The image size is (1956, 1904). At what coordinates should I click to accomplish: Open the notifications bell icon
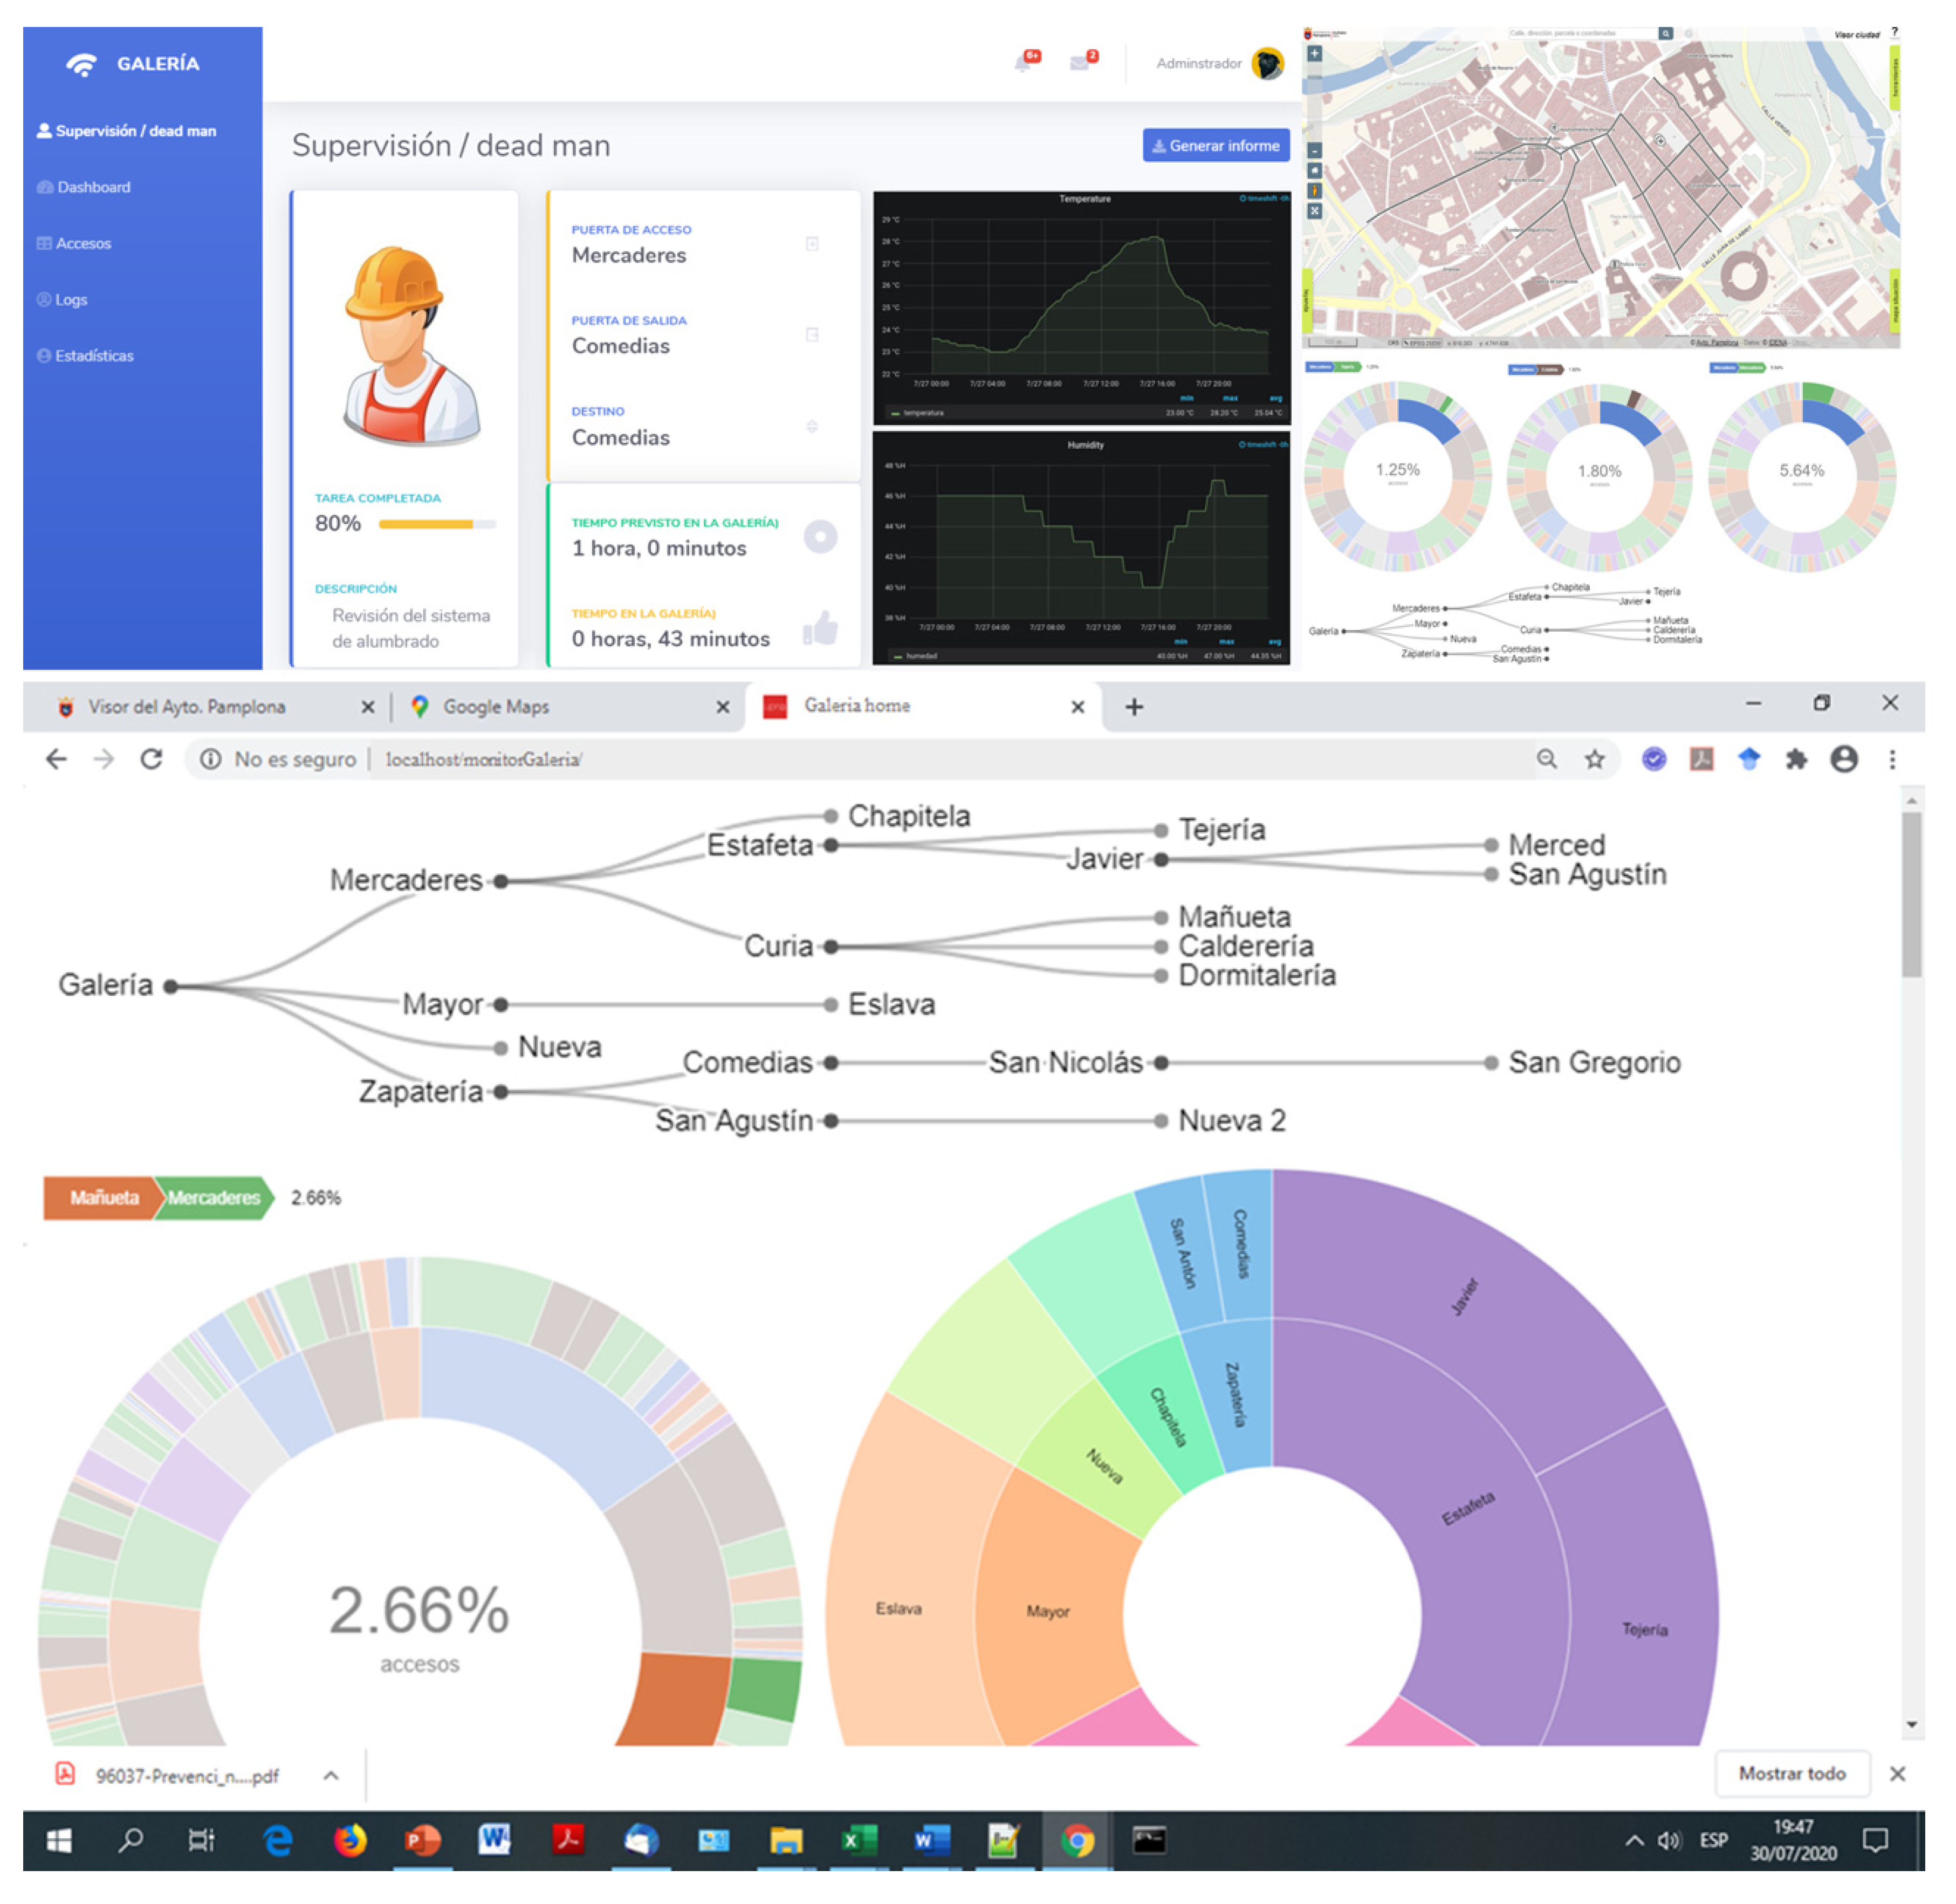1023,63
